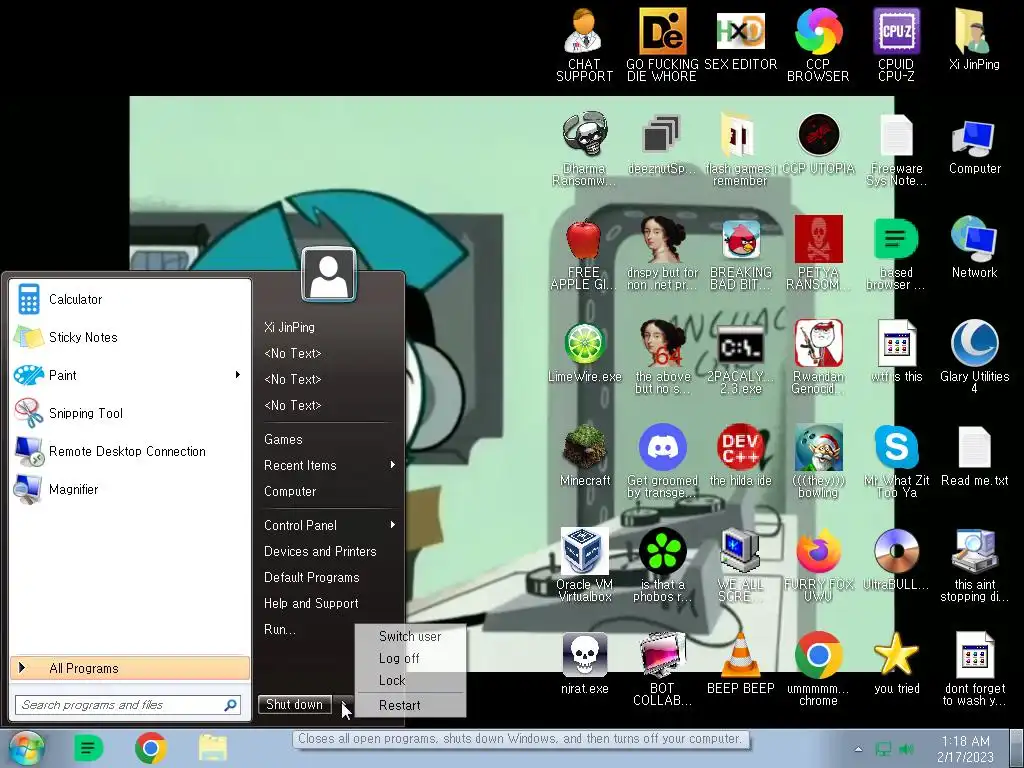Select the FREE APPLE GI... apple icon
The height and width of the screenshot is (768, 1024).
[x=583, y=255]
